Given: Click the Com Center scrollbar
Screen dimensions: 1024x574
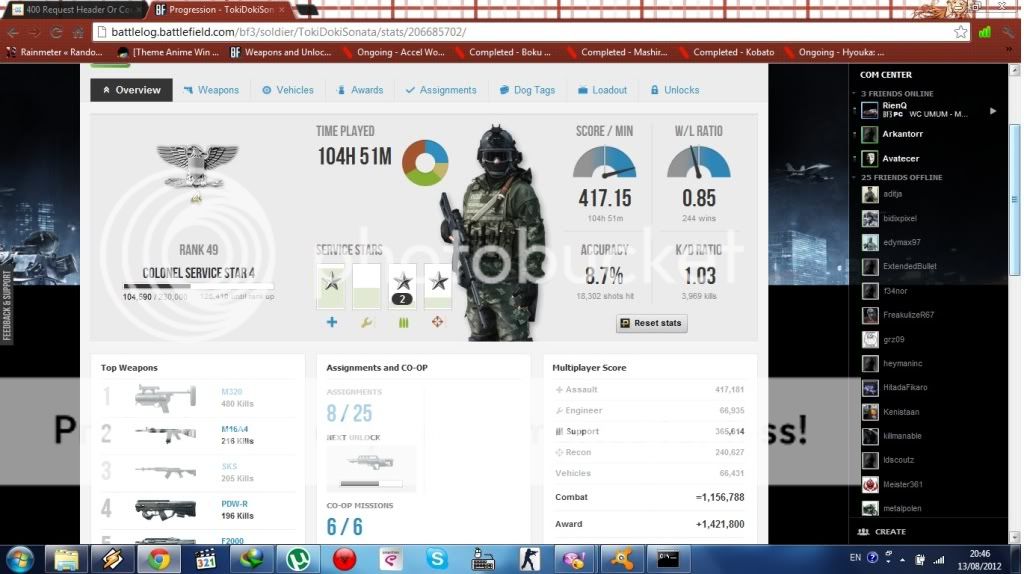Looking at the screenshot, I should pos(1016,201).
